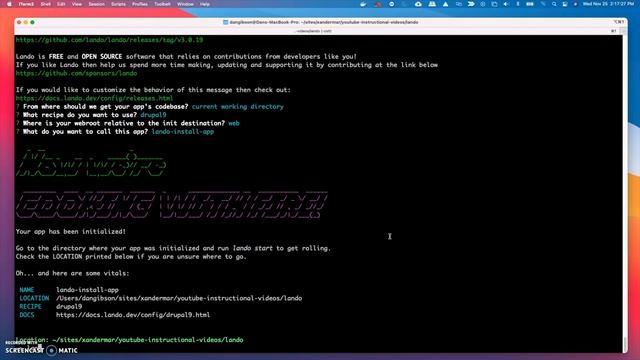Open the volume speaker menu bar icon
Screen dimensions: 640x360
pyautogui.click(x=506, y=4)
